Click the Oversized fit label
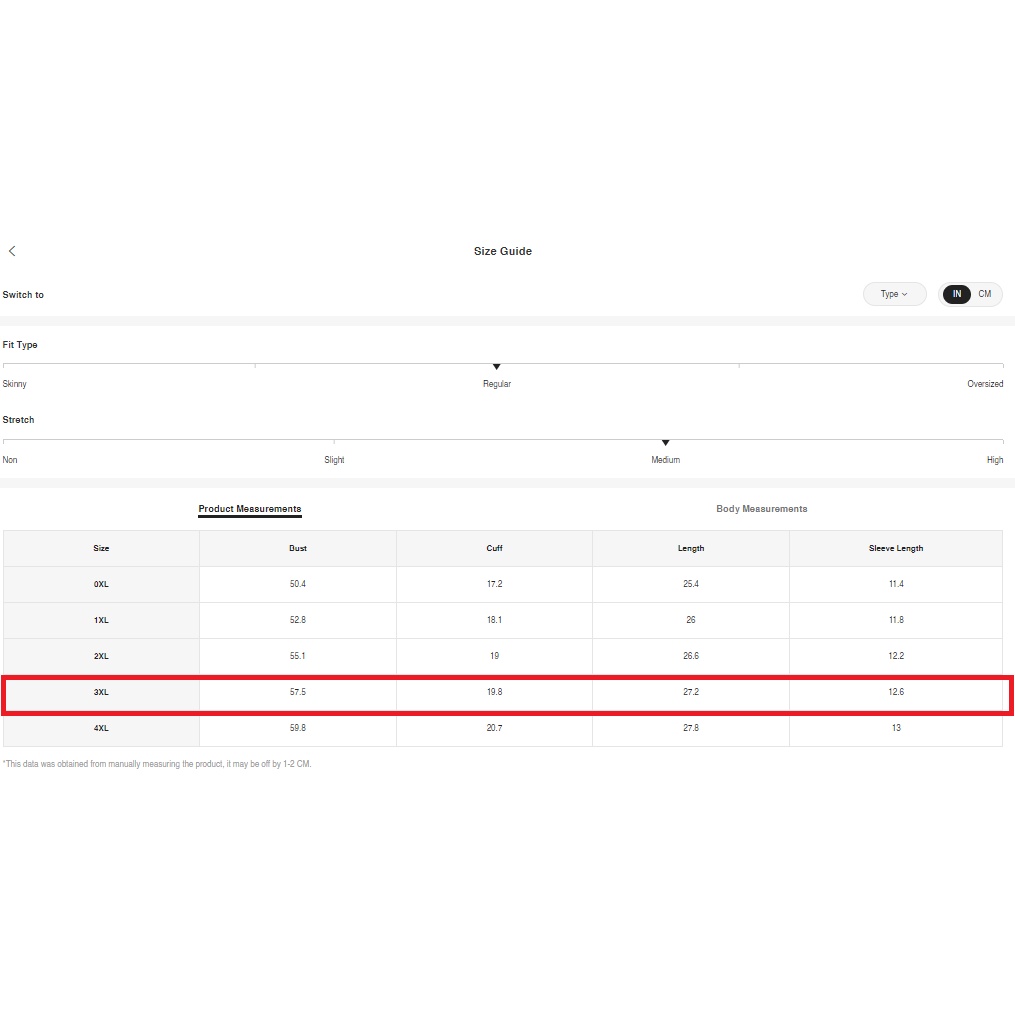The height and width of the screenshot is (1015, 1015). (985, 384)
